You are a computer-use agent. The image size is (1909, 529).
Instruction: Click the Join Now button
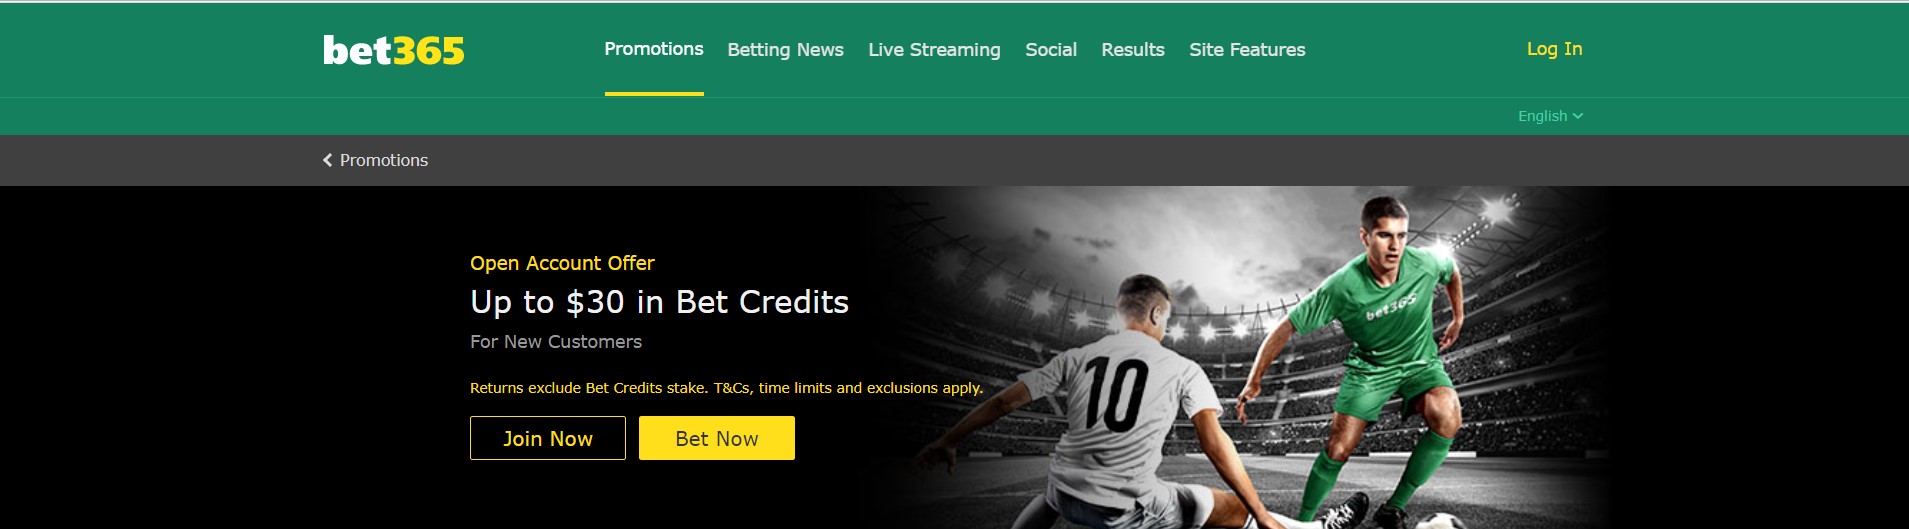[548, 438]
